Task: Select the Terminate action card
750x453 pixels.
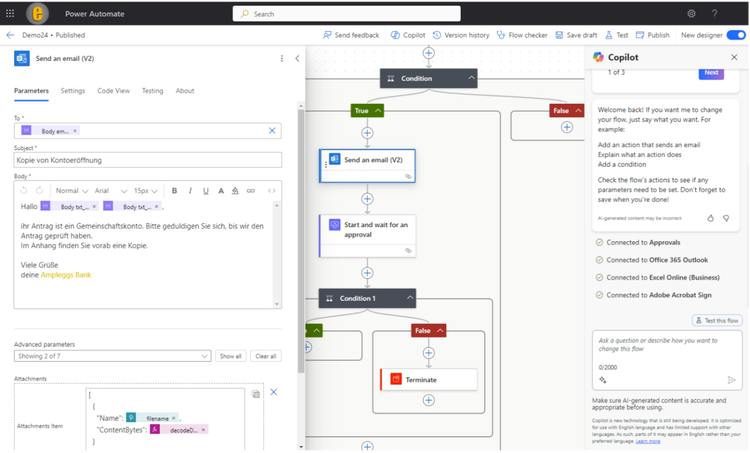Action: point(429,380)
